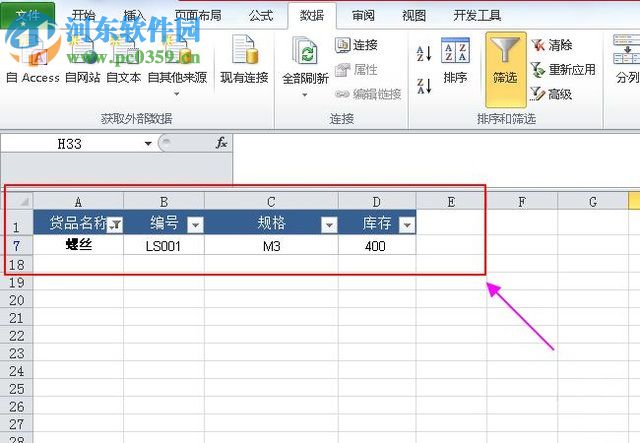This screenshot has height=443, width=640.
Task: Open the 审阅 ribbon tab
Action: point(363,16)
